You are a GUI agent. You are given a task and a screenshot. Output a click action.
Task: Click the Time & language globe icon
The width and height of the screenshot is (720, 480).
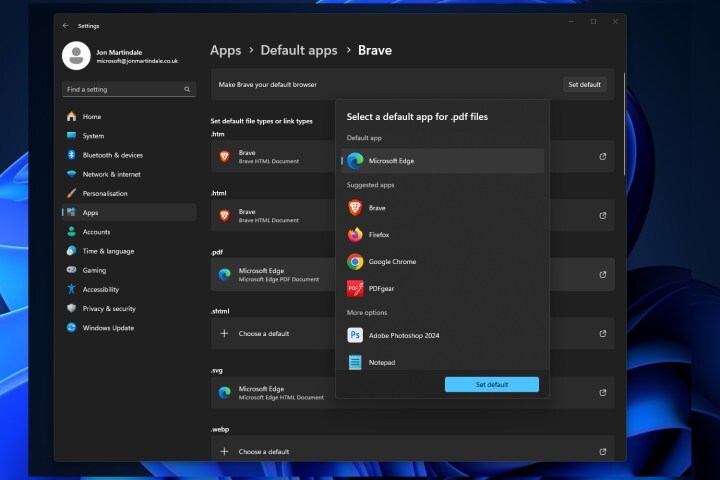[71, 251]
